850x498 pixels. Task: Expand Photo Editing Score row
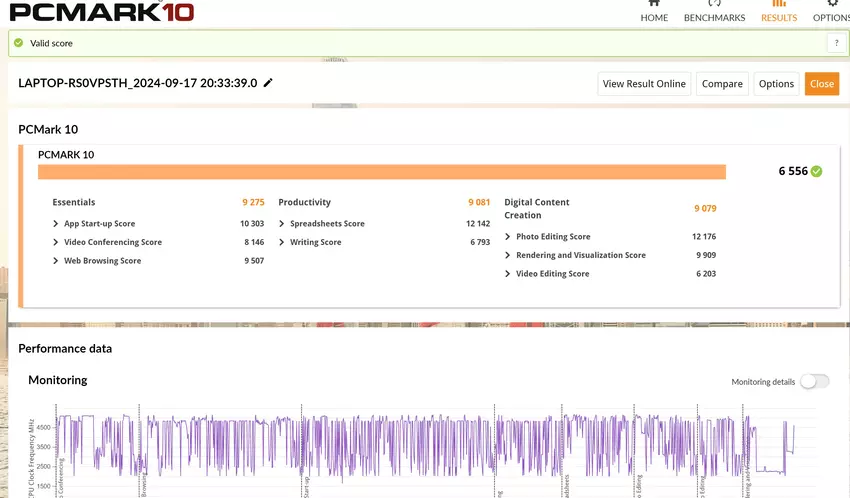pyautogui.click(x=508, y=237)
